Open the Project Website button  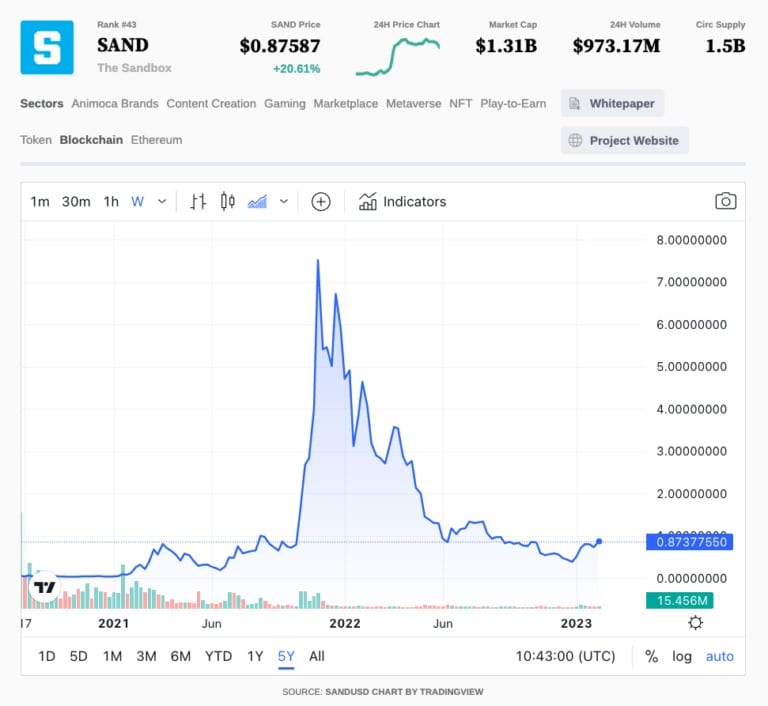[624, 140]
